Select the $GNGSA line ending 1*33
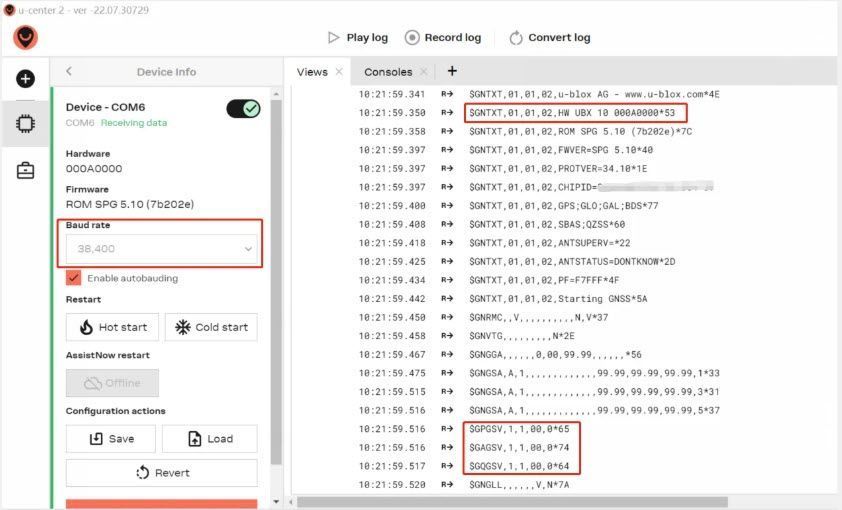Image resolution: width=842 pixels, height=510 pixels. tap(594, 373)
